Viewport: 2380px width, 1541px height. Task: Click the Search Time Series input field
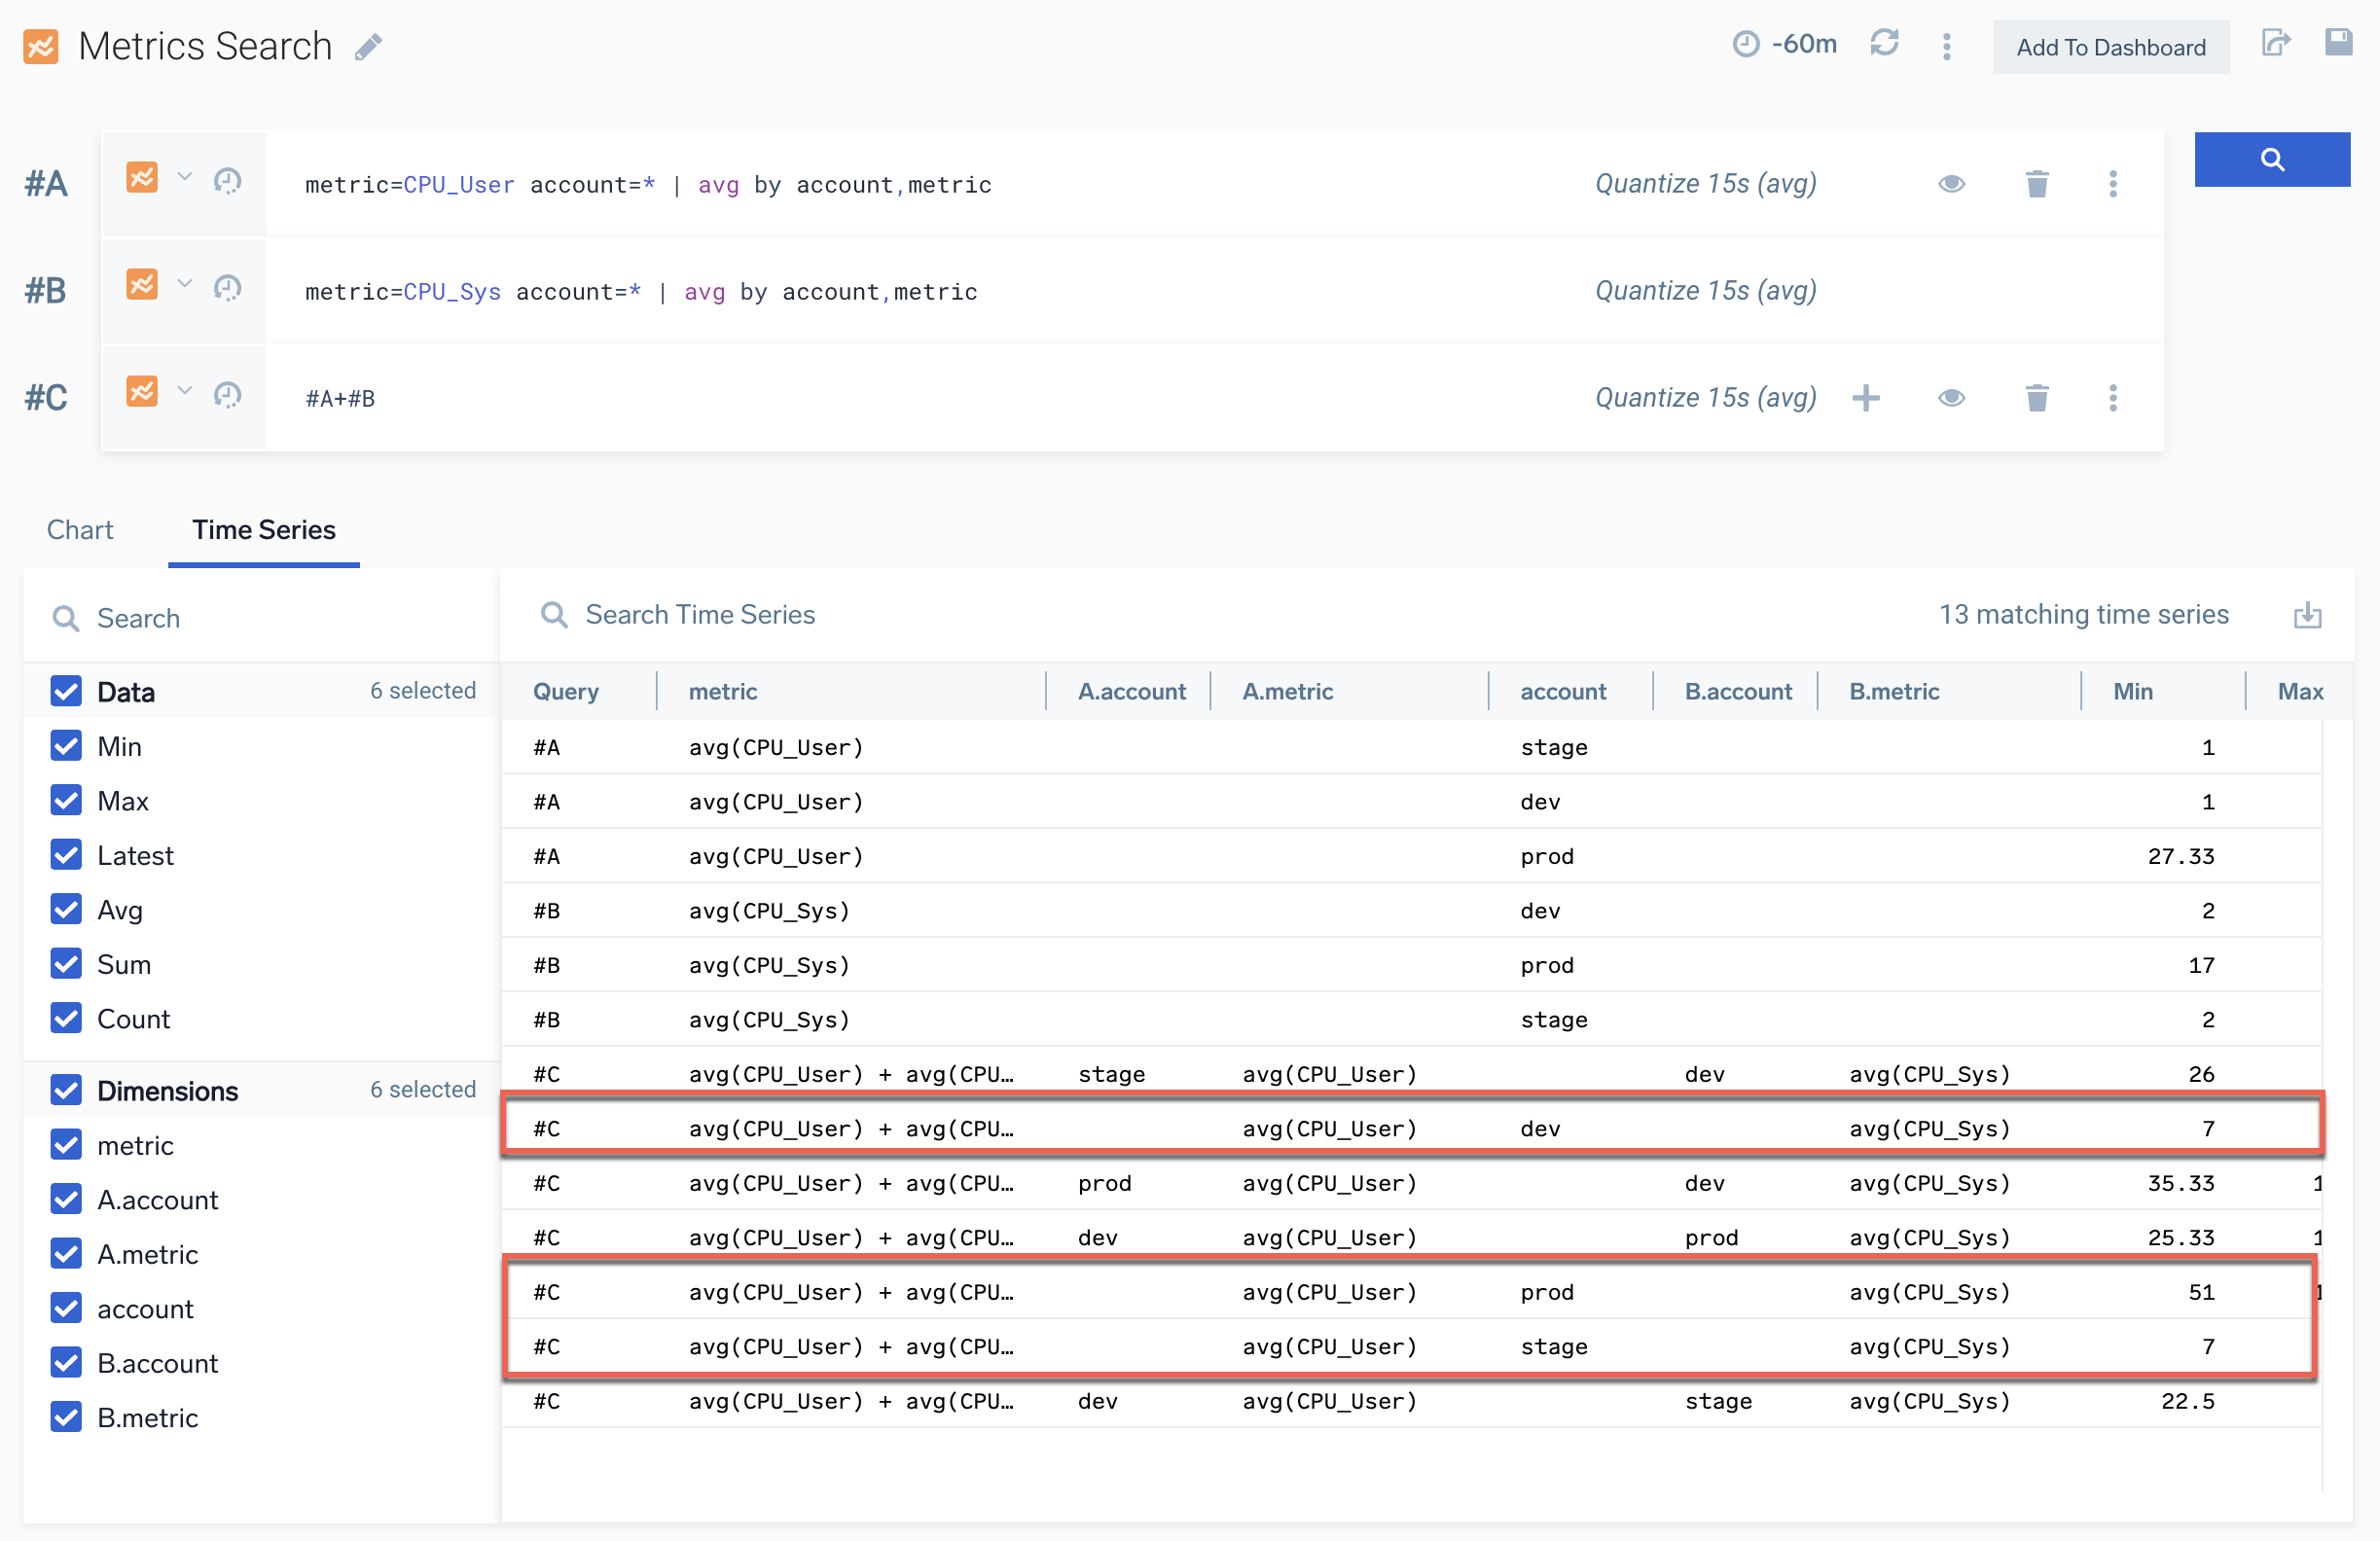click(x=700, y=615)
